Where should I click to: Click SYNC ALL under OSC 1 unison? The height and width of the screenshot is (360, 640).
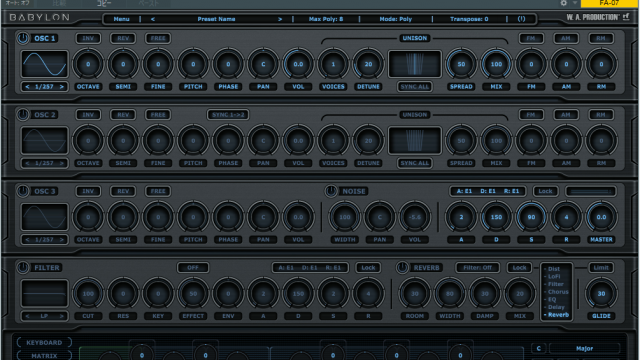coord(415,87)
